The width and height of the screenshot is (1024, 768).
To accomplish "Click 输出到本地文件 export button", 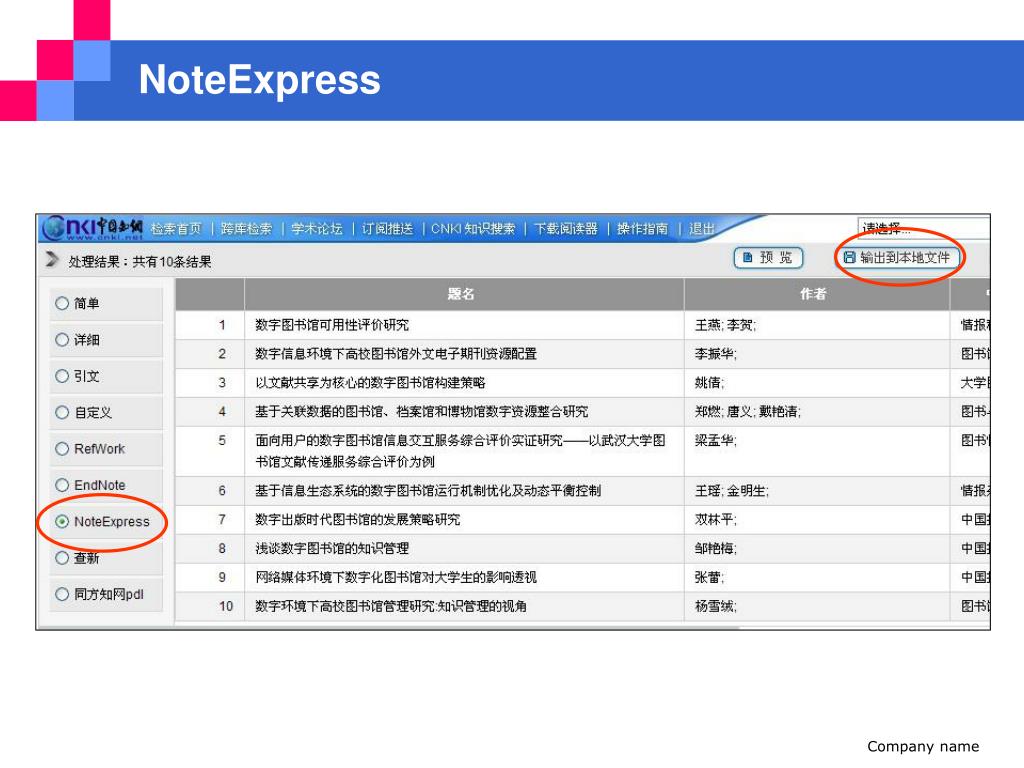I will point(897,257).
